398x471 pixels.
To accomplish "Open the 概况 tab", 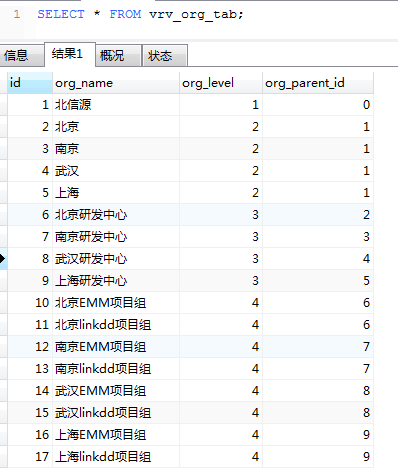I will pos(118,55).
